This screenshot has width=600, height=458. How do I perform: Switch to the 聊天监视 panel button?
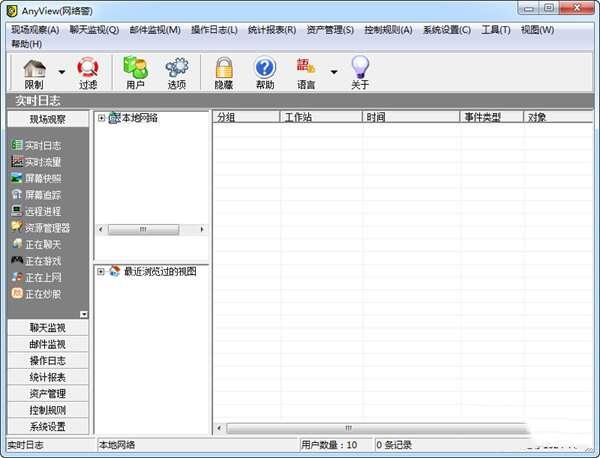click(x=47, y=327)
